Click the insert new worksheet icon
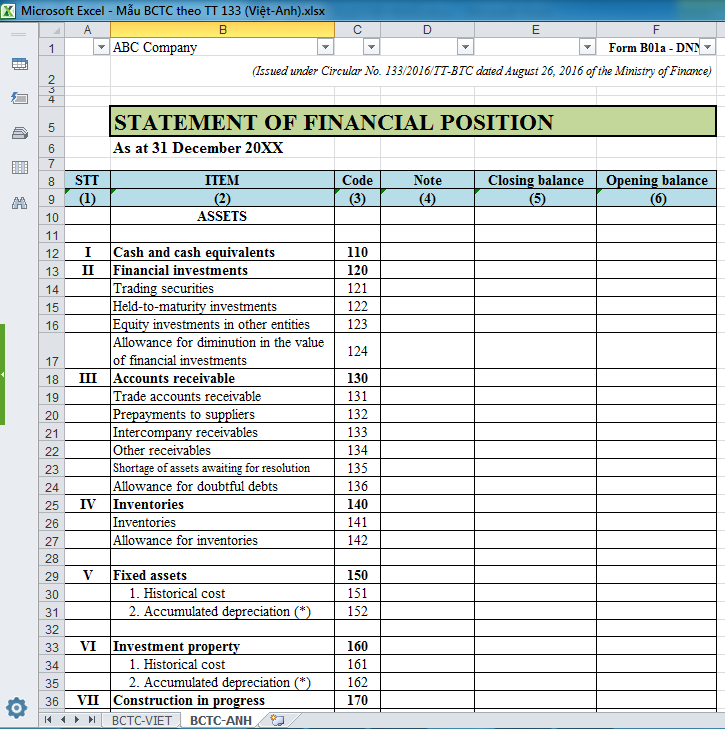This screenshot has width=725, height=729. click(277, 720)
